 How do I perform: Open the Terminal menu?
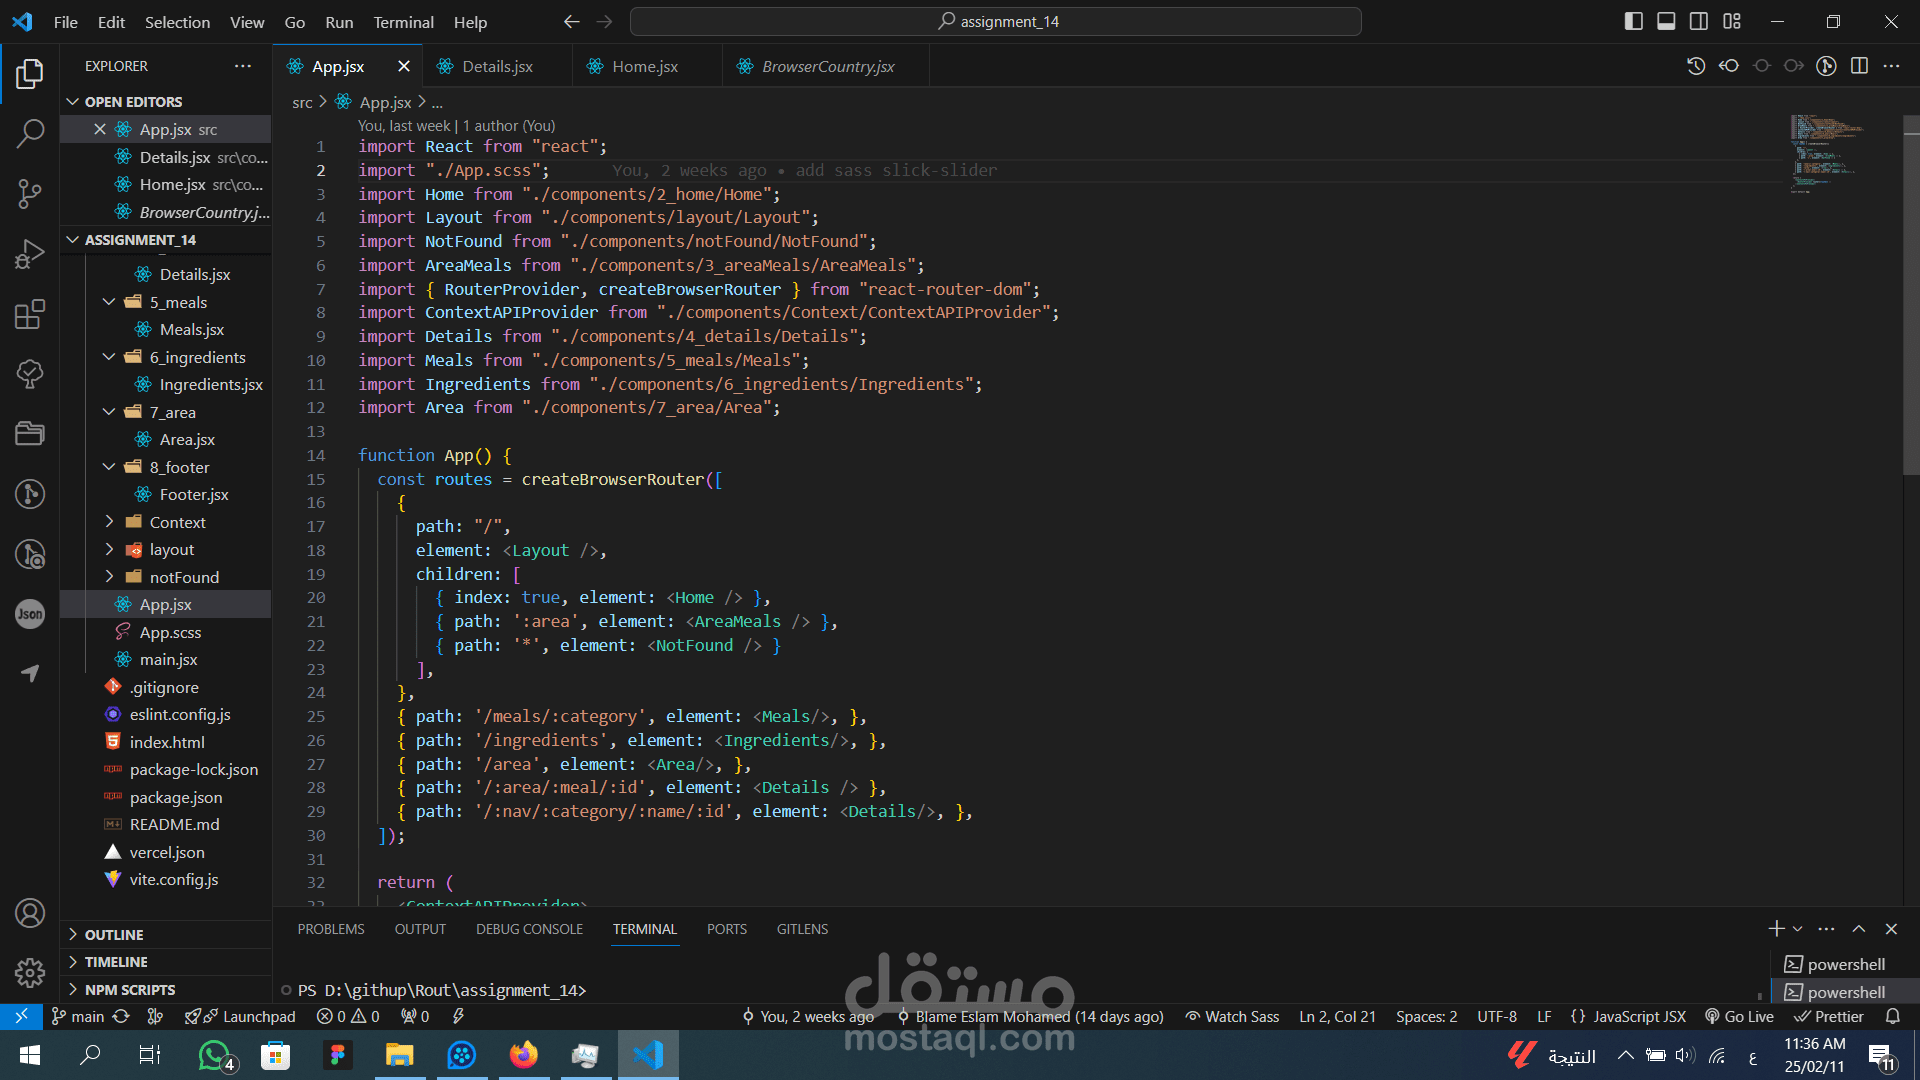tap(403, 22)
